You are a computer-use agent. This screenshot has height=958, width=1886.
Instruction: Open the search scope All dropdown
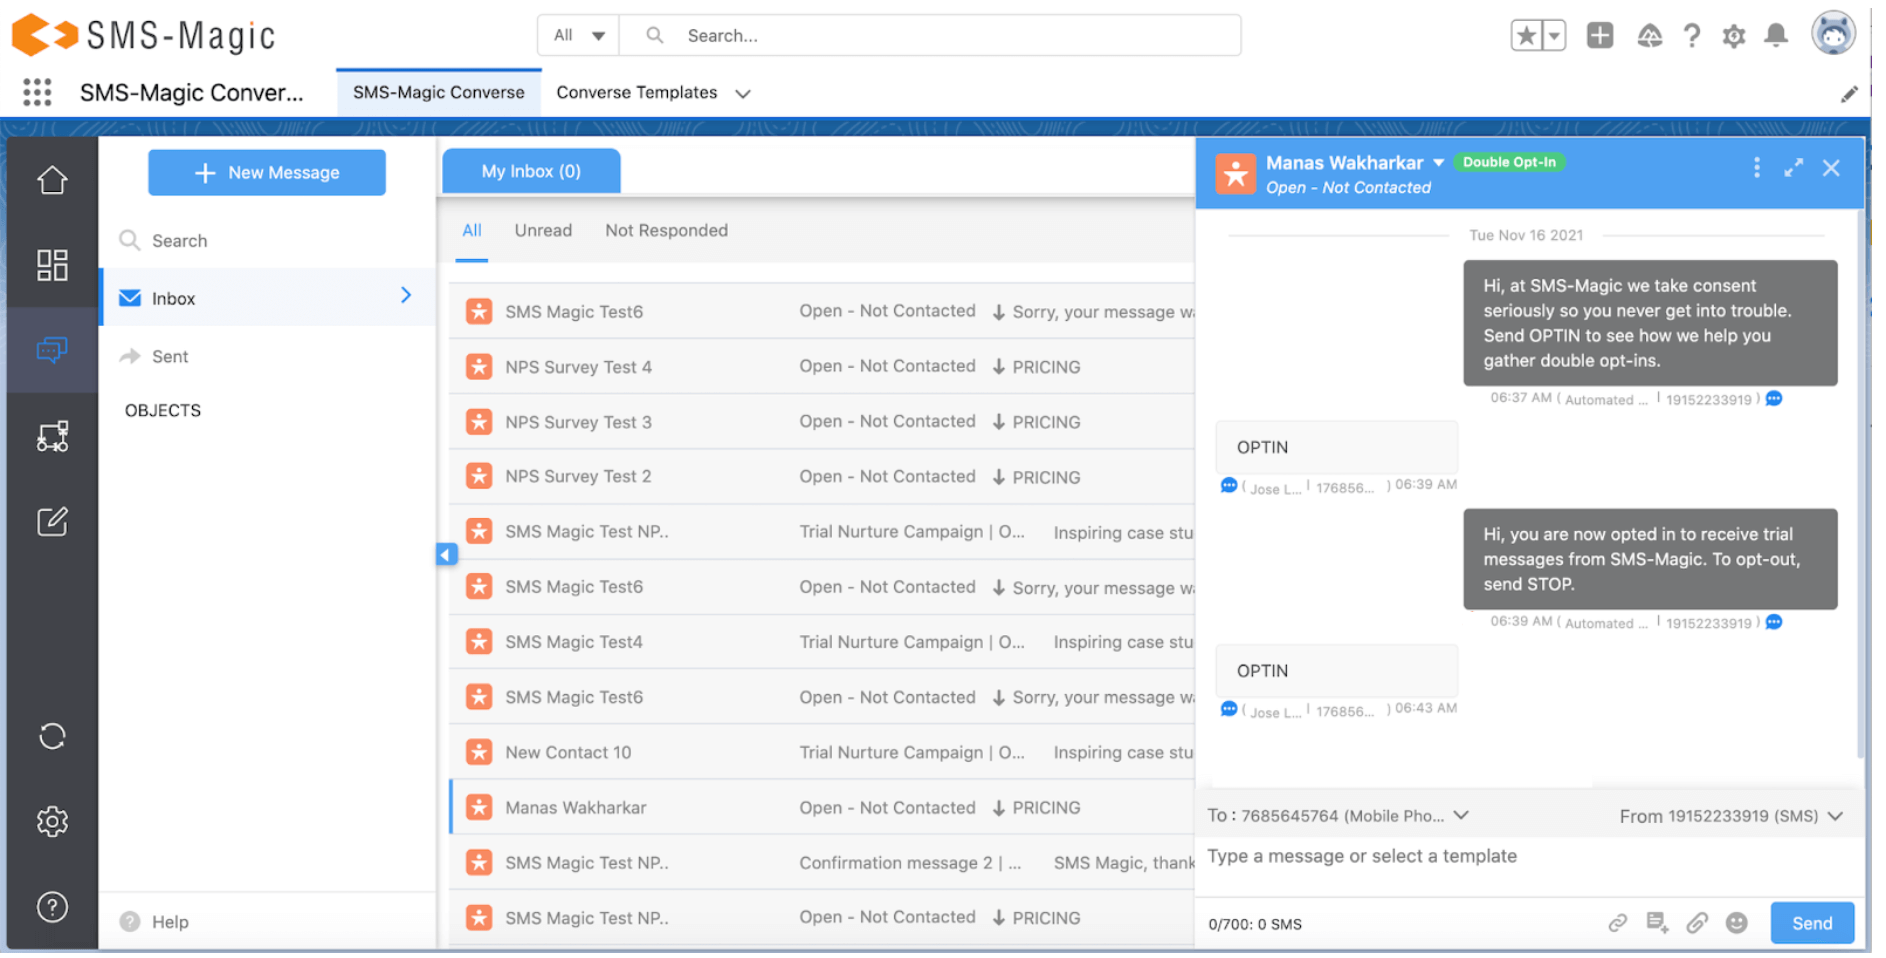(579, 36)
